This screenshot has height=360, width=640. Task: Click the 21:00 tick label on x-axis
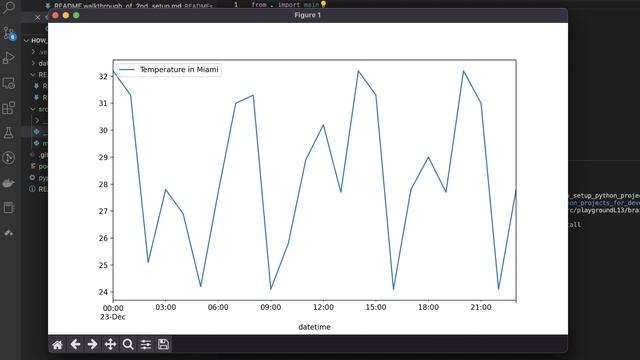tap(481, 307)
